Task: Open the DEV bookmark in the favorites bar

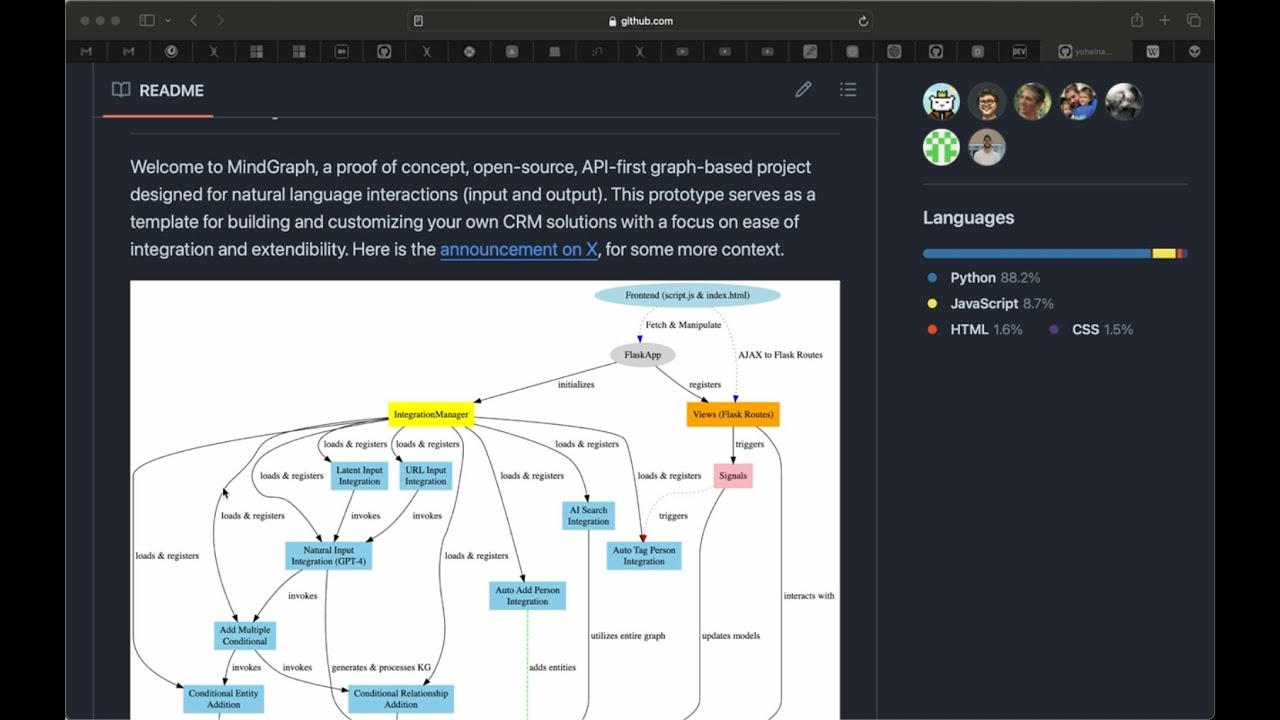Action: [1018, 50]
